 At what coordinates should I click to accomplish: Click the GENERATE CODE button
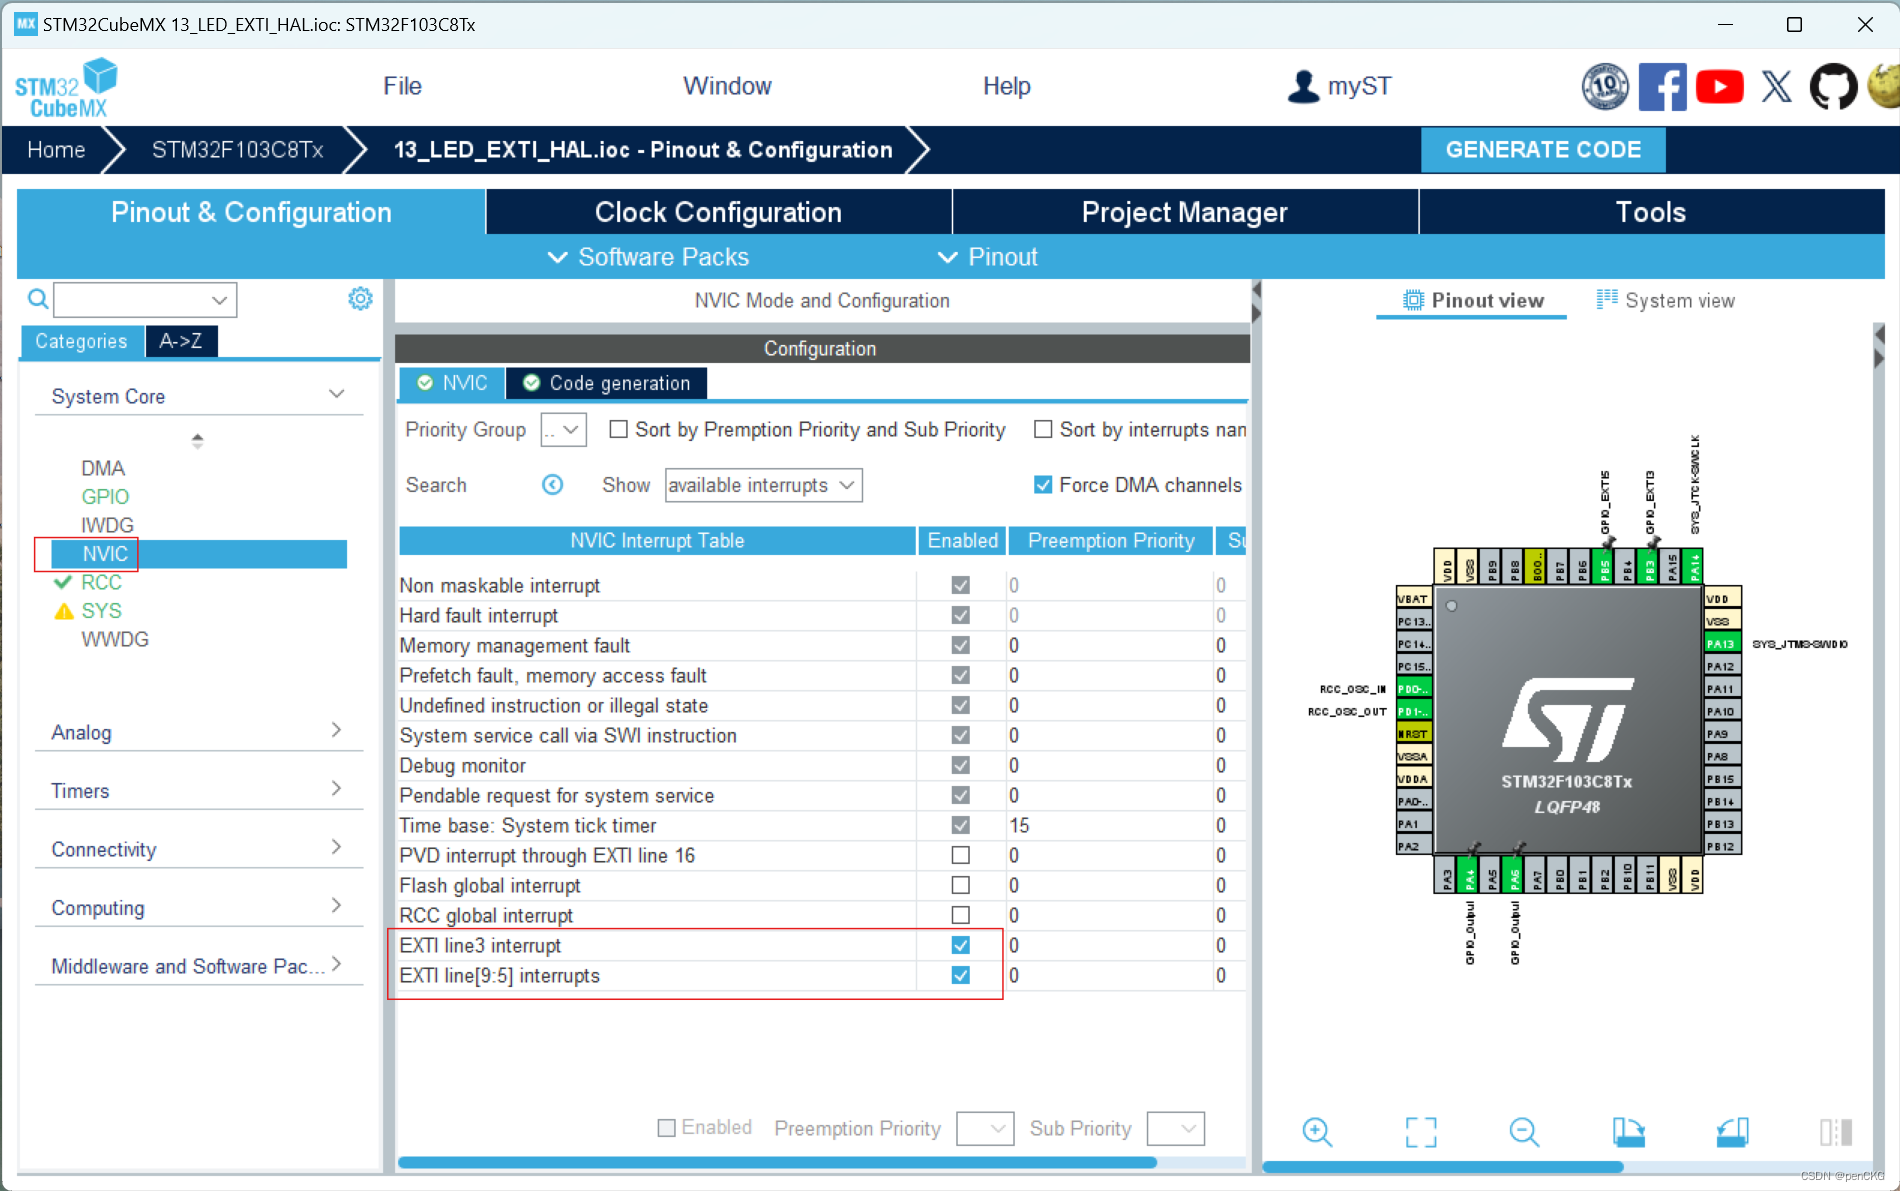[1543, 150]
